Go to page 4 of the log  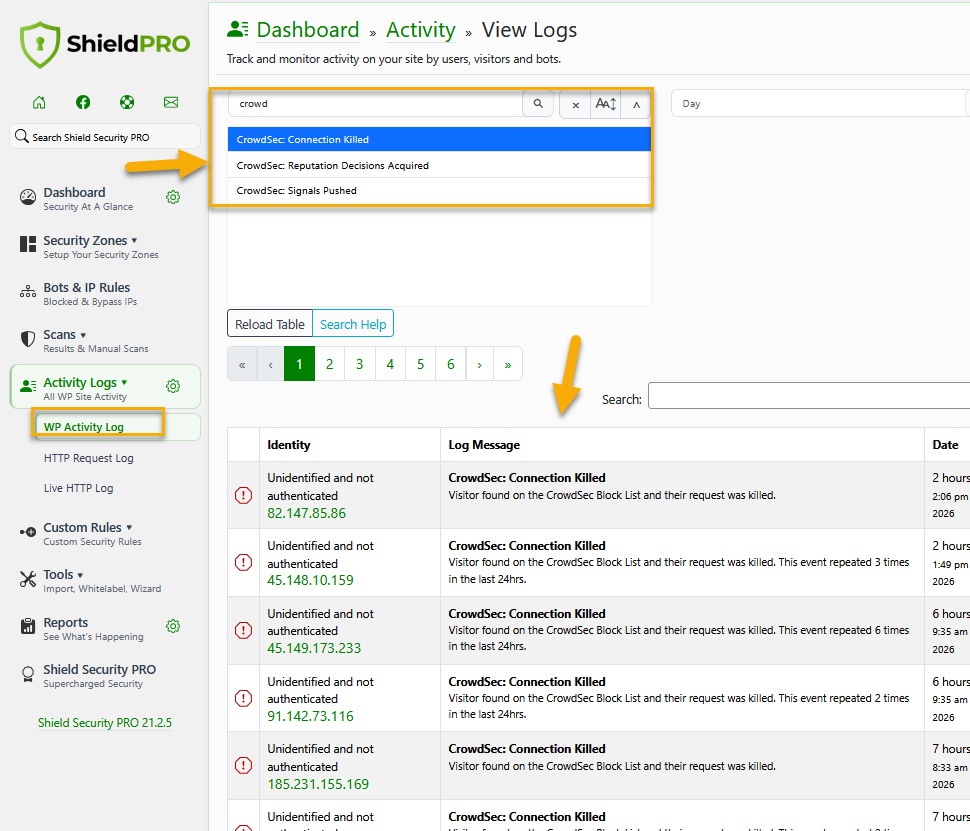390,364
